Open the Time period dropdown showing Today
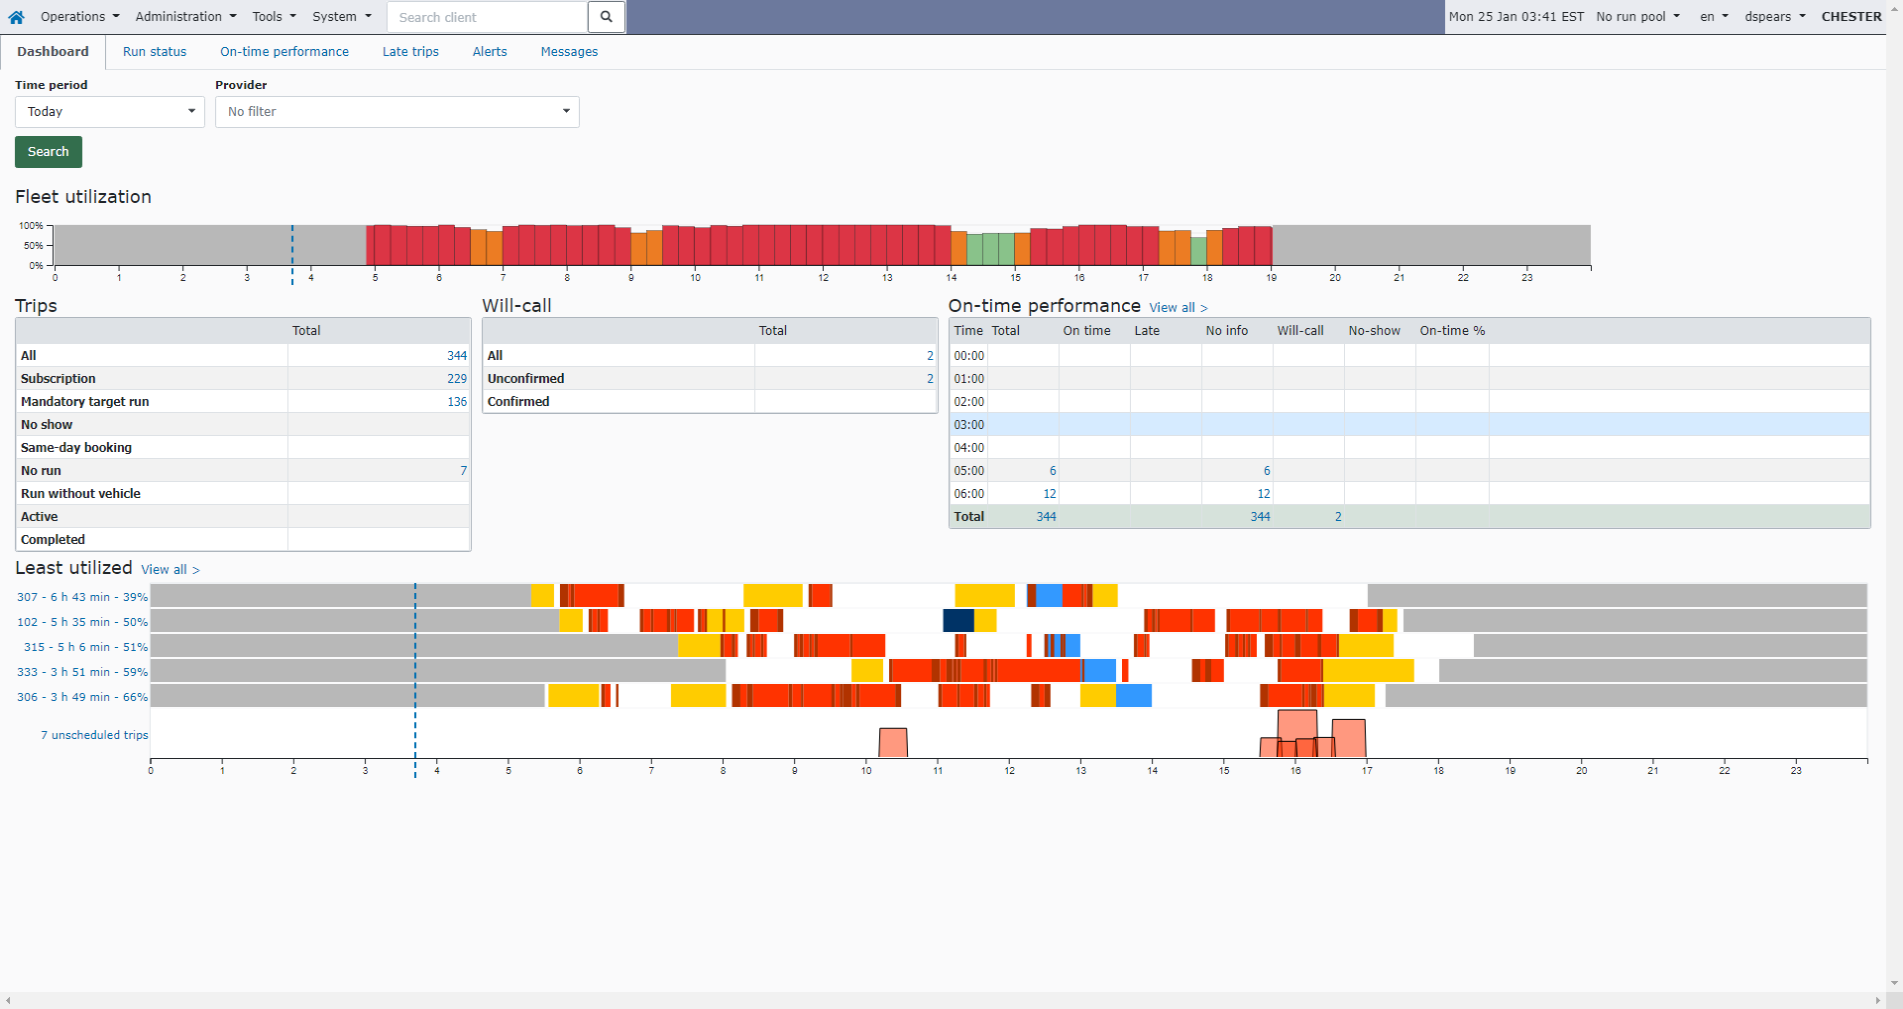 pos(109,111)
